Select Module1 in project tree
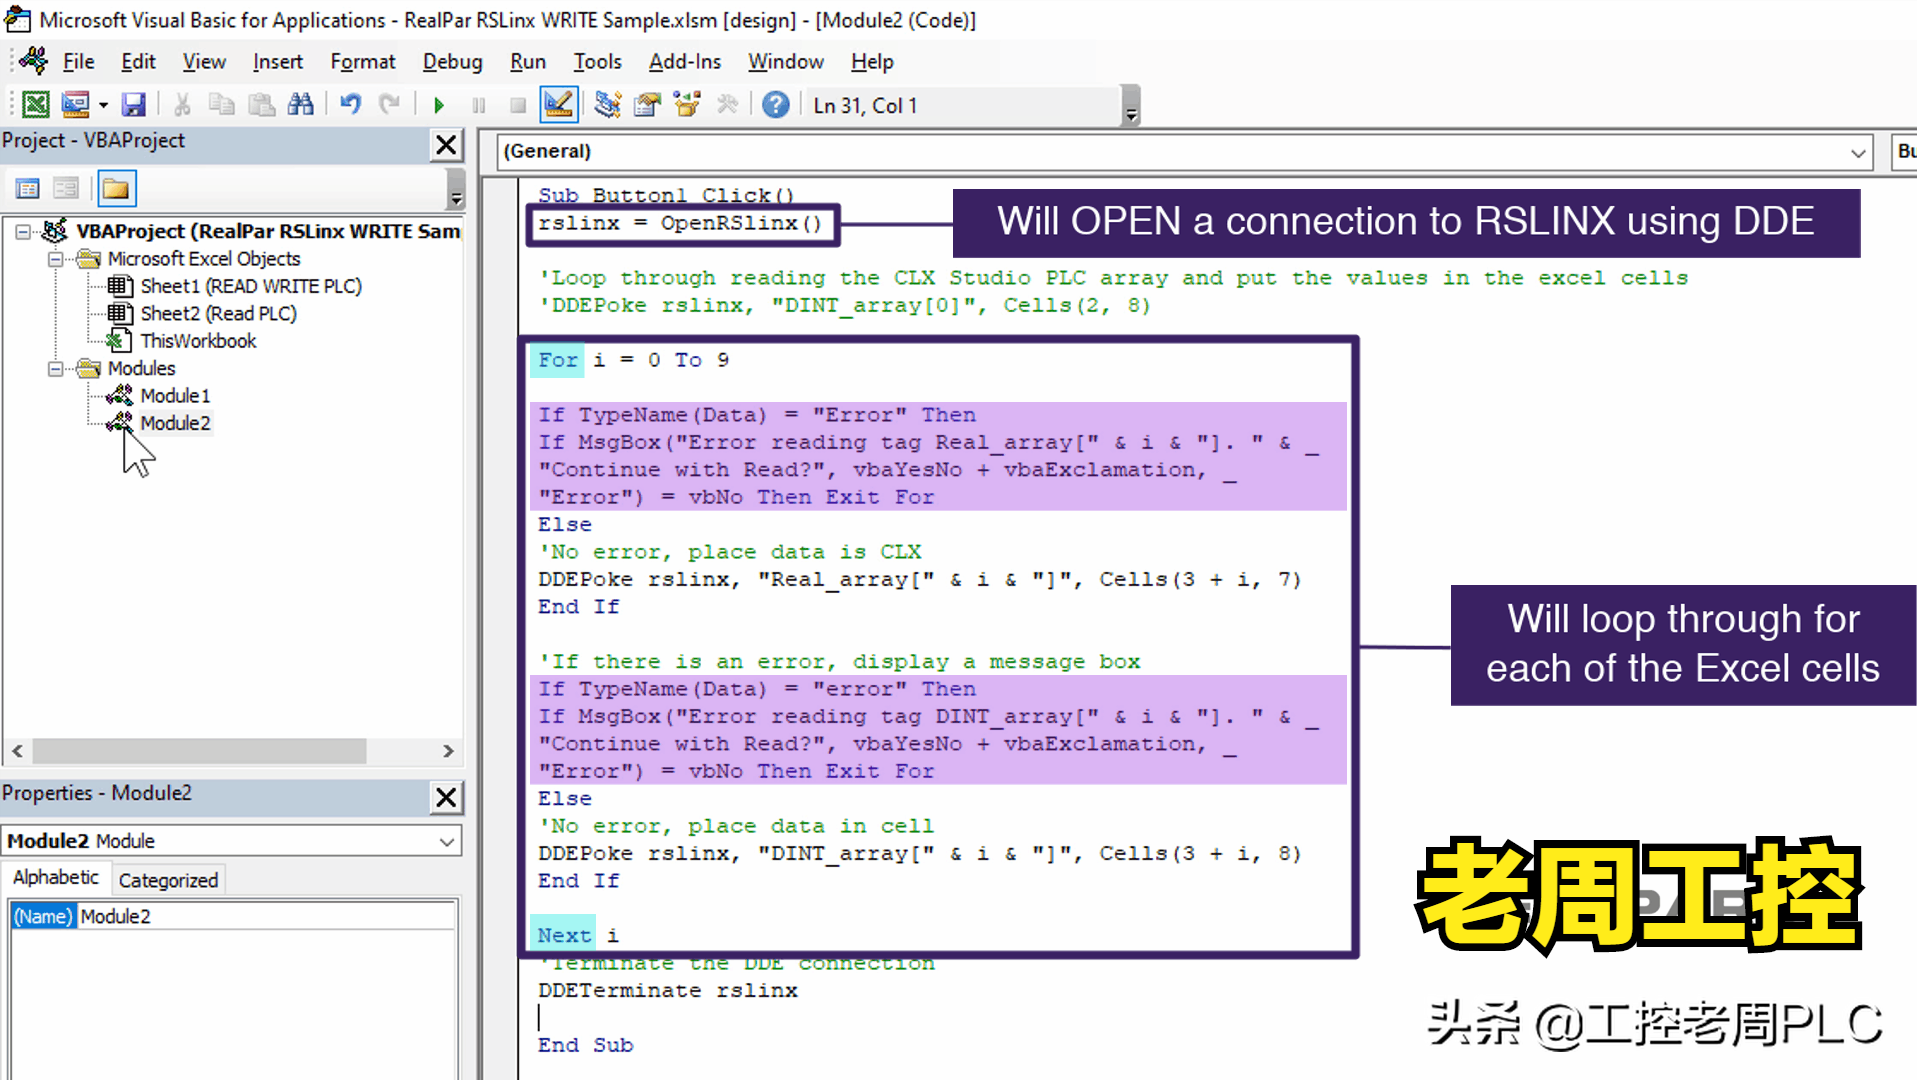Viewport: 1917px width, 1080px height. point(175,396)
